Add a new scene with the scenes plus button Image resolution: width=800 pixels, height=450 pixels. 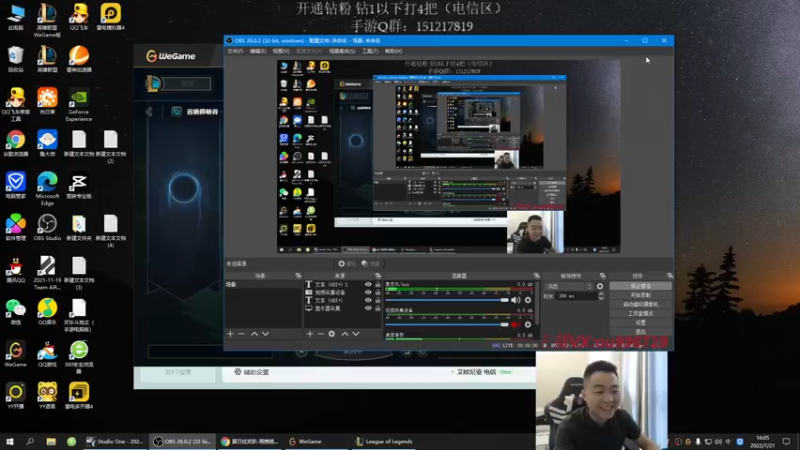click(x=230, y=334)
